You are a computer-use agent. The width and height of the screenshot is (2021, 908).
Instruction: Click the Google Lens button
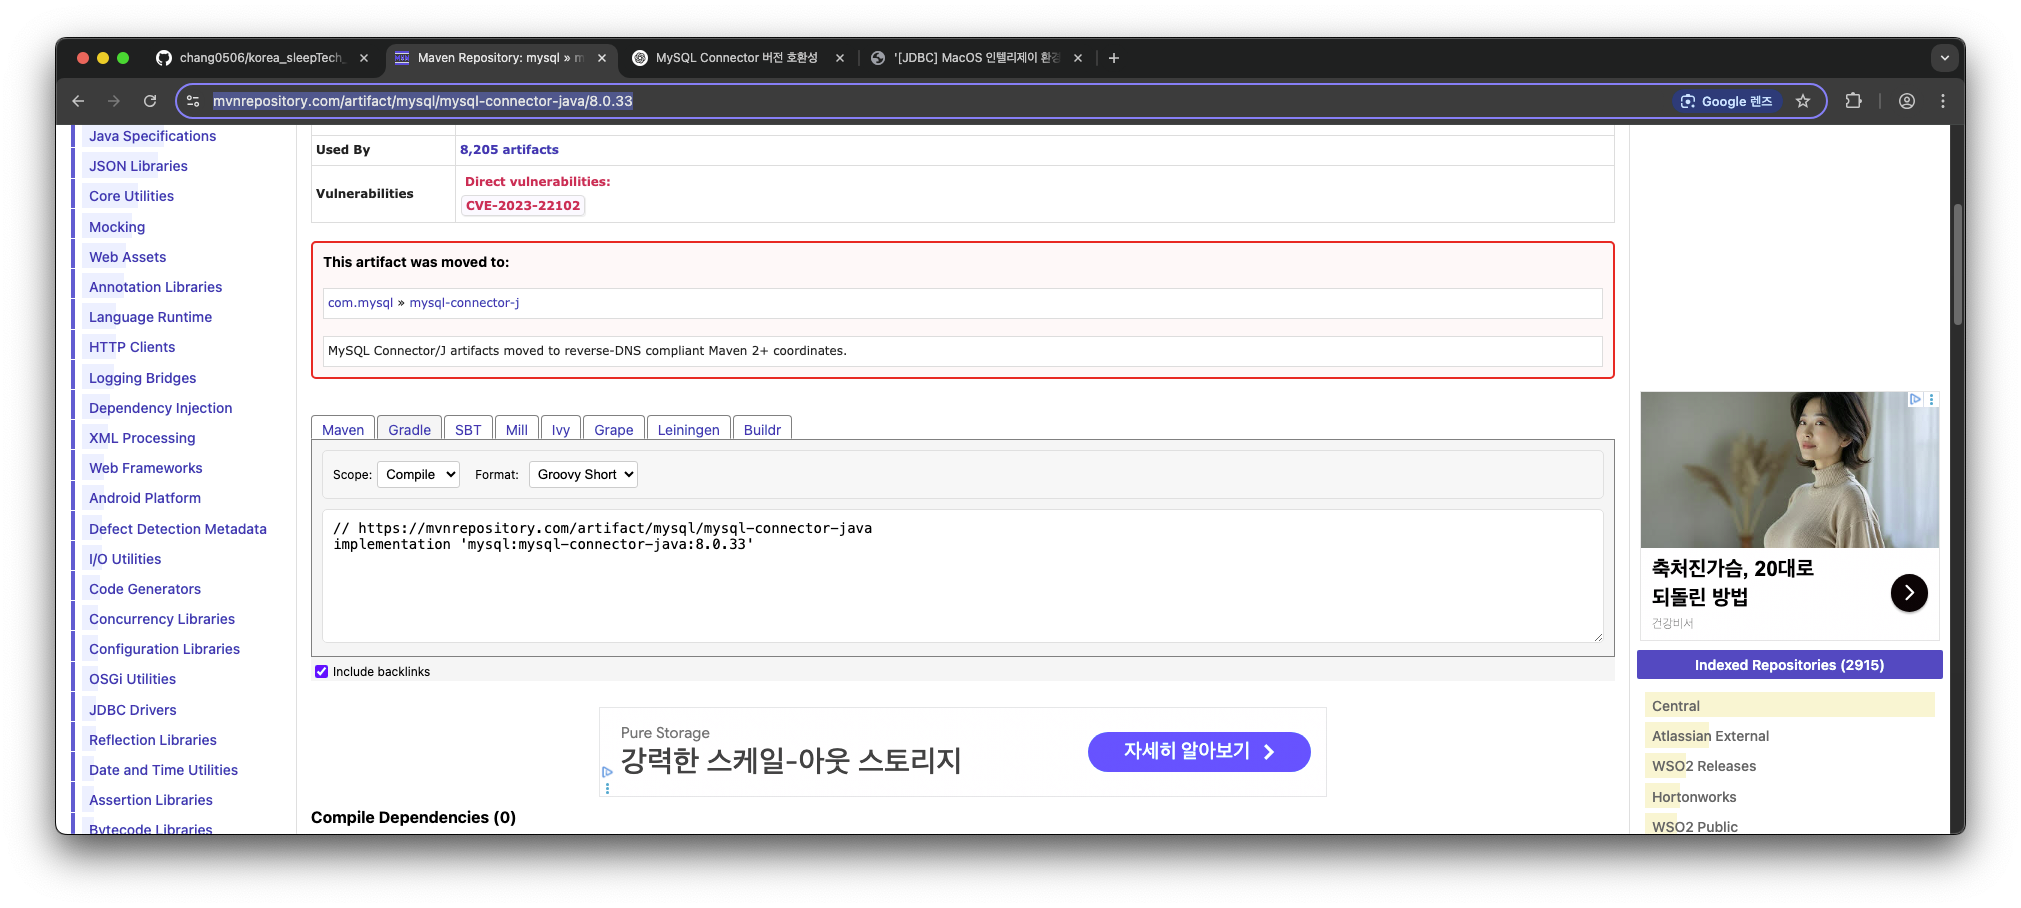pos(1727,101)
